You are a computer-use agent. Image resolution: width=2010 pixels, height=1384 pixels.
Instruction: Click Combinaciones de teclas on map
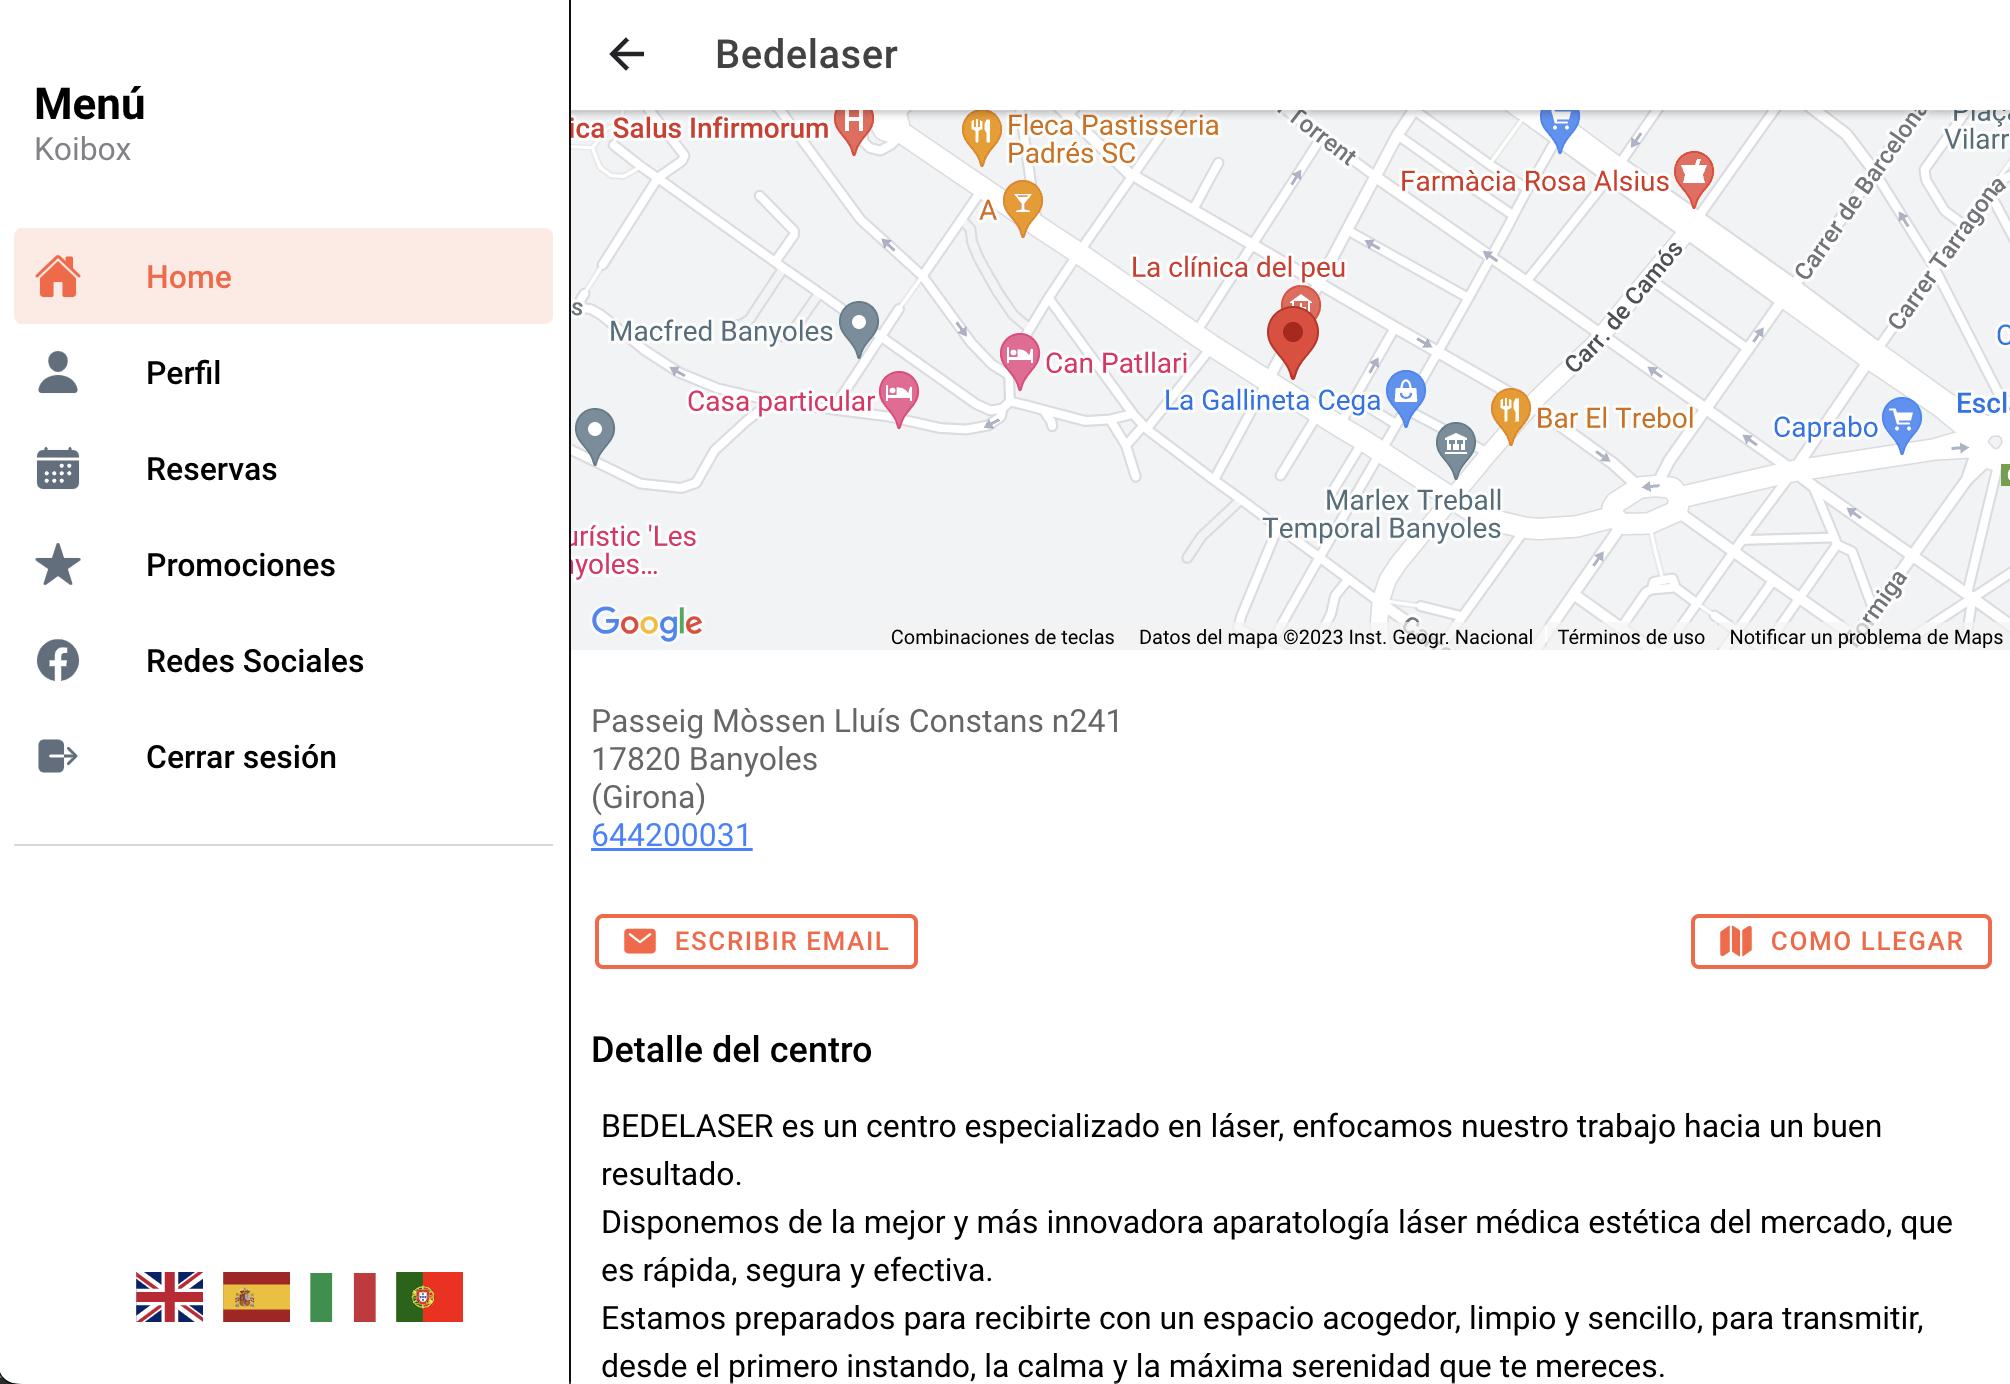point(1002,637)
